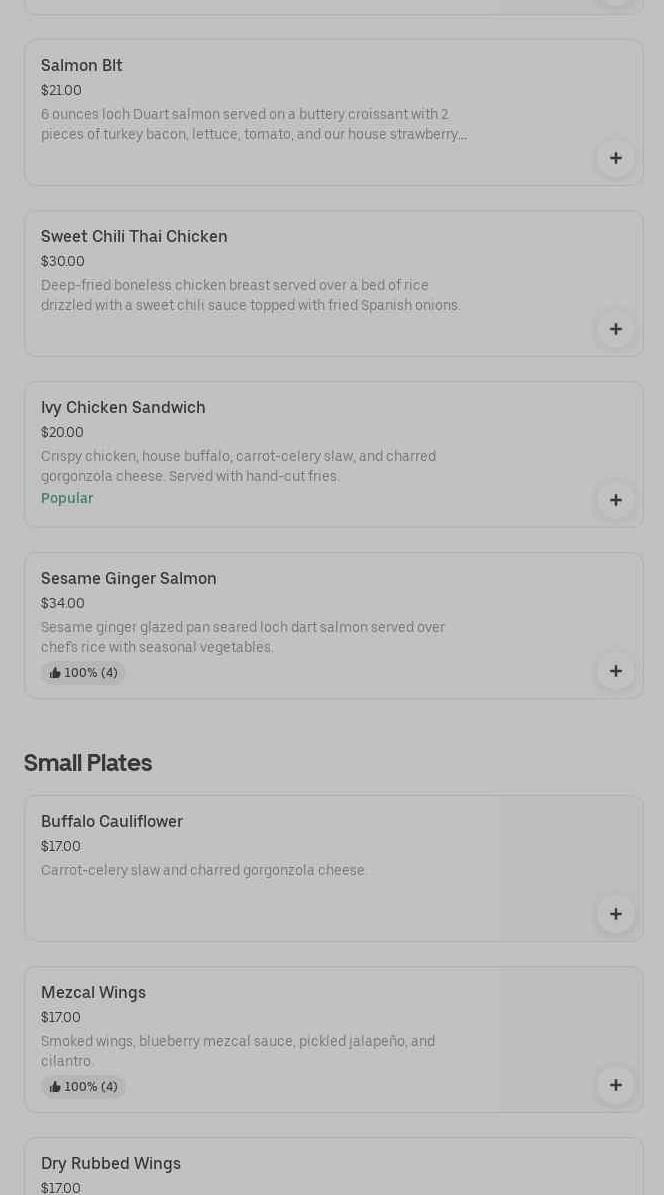Tap plus button on Mezcal Wings
The width and height of the screenshot is (664, 1195).
click(615, 1085)
